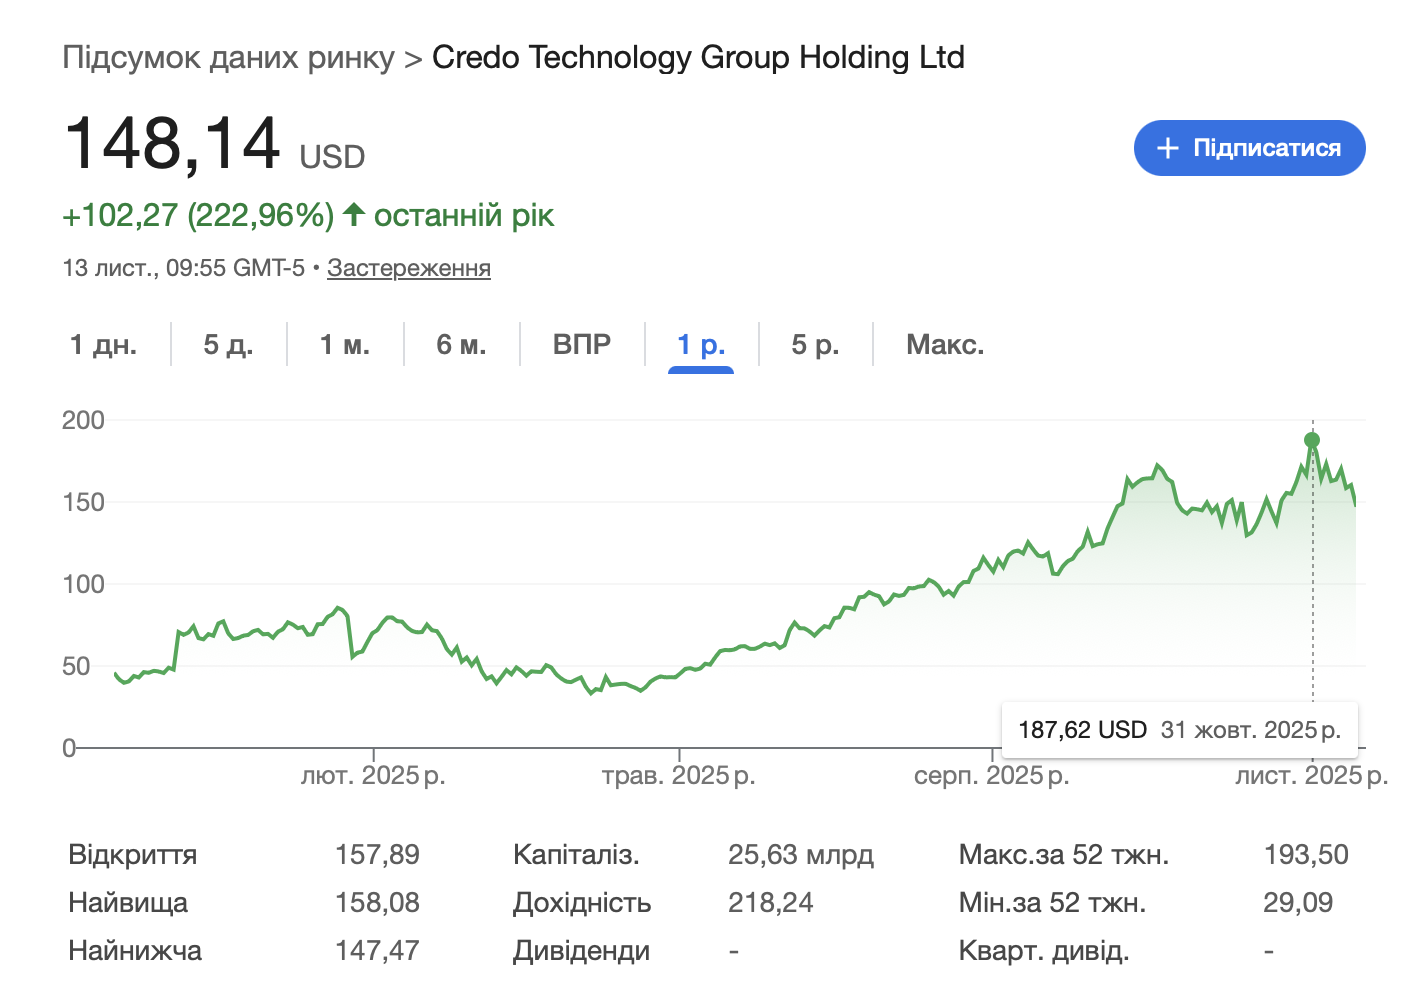Click the green dot marker on chart peak
Image resolution: width=1428 pixels, height=994 pixels.
pos(1312,440)
